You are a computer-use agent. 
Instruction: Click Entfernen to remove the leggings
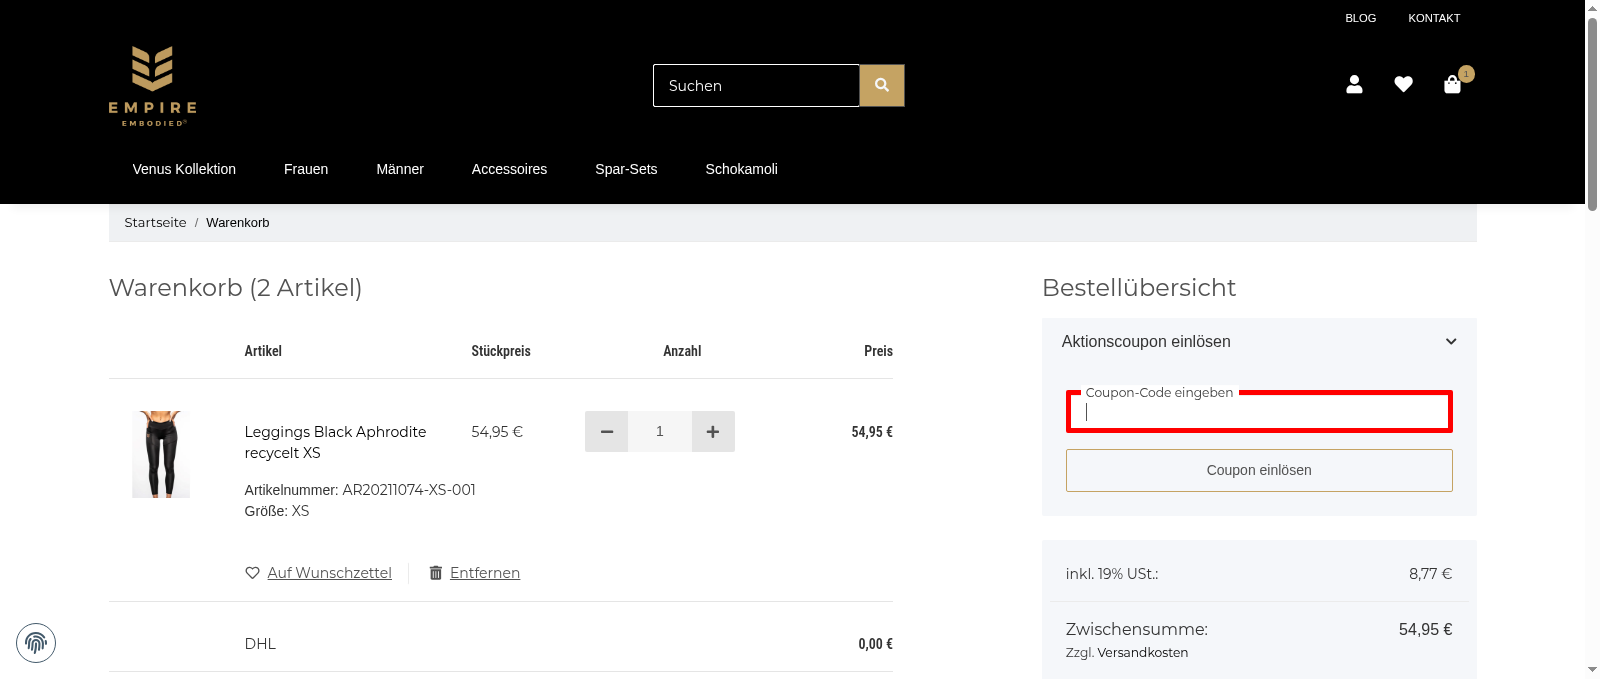click(484, 573)
